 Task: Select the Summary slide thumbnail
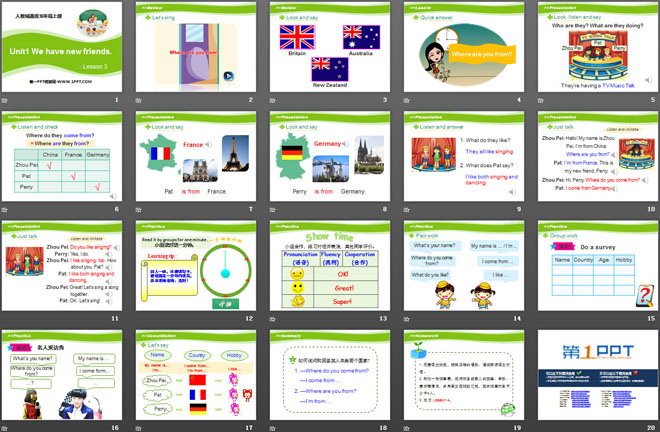click(x=330, y=375)
